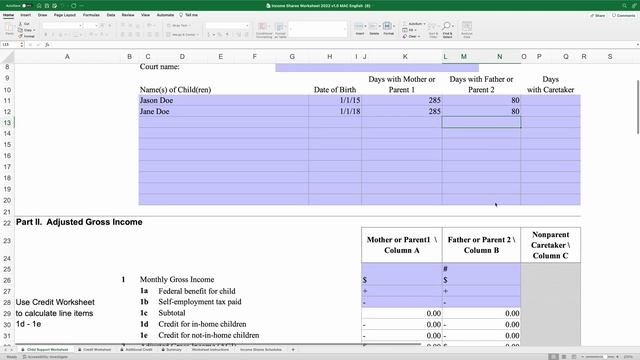Screen dimensions: 640x360
Task: Select the date of birth 1/1/15 cell
Action: [335, 100]
